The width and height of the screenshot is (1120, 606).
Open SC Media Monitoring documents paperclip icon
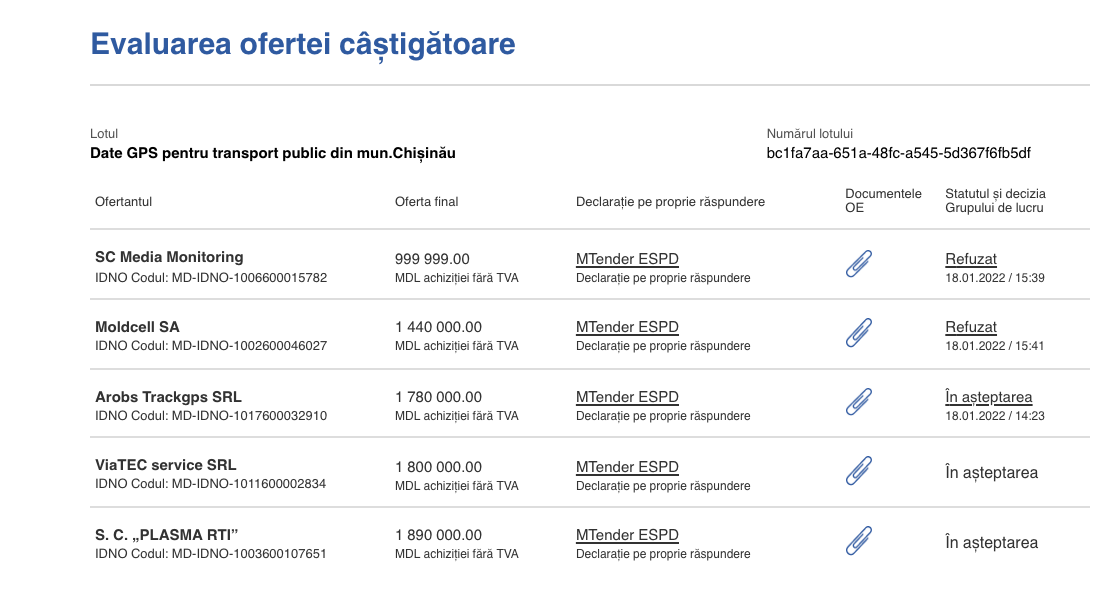click(859, 263)
